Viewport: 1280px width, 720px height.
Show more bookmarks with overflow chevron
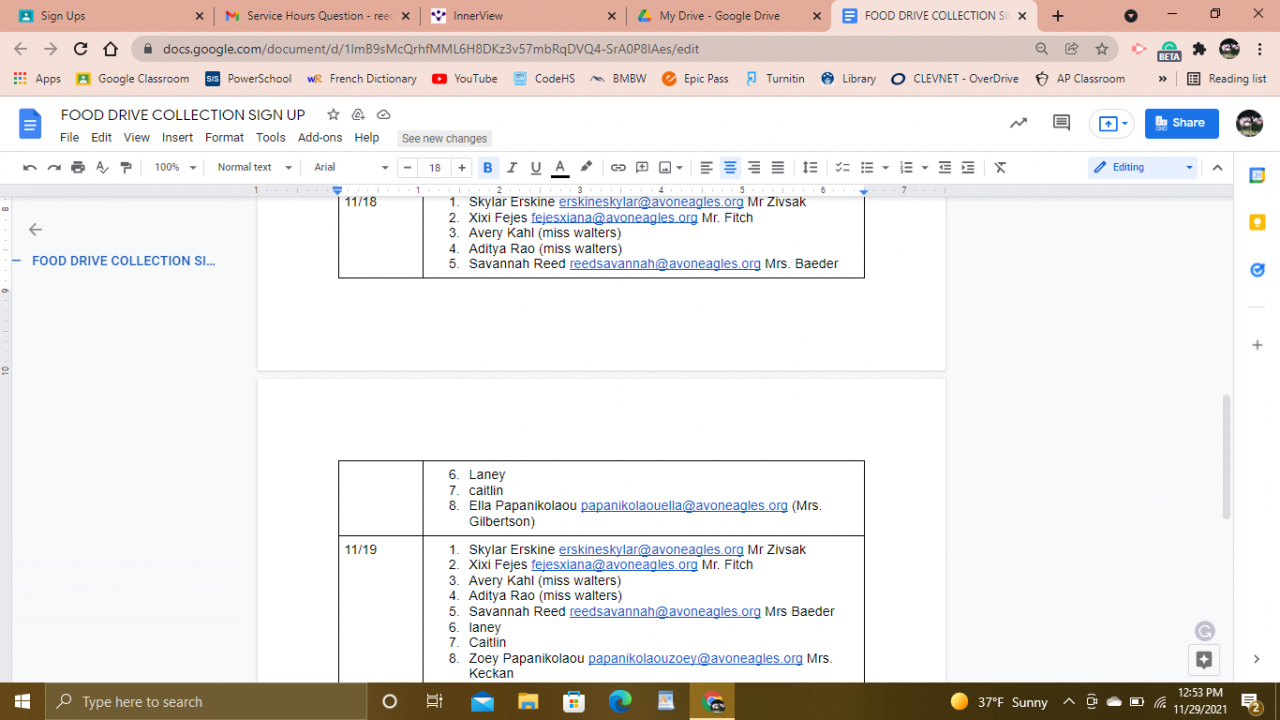1162,79
